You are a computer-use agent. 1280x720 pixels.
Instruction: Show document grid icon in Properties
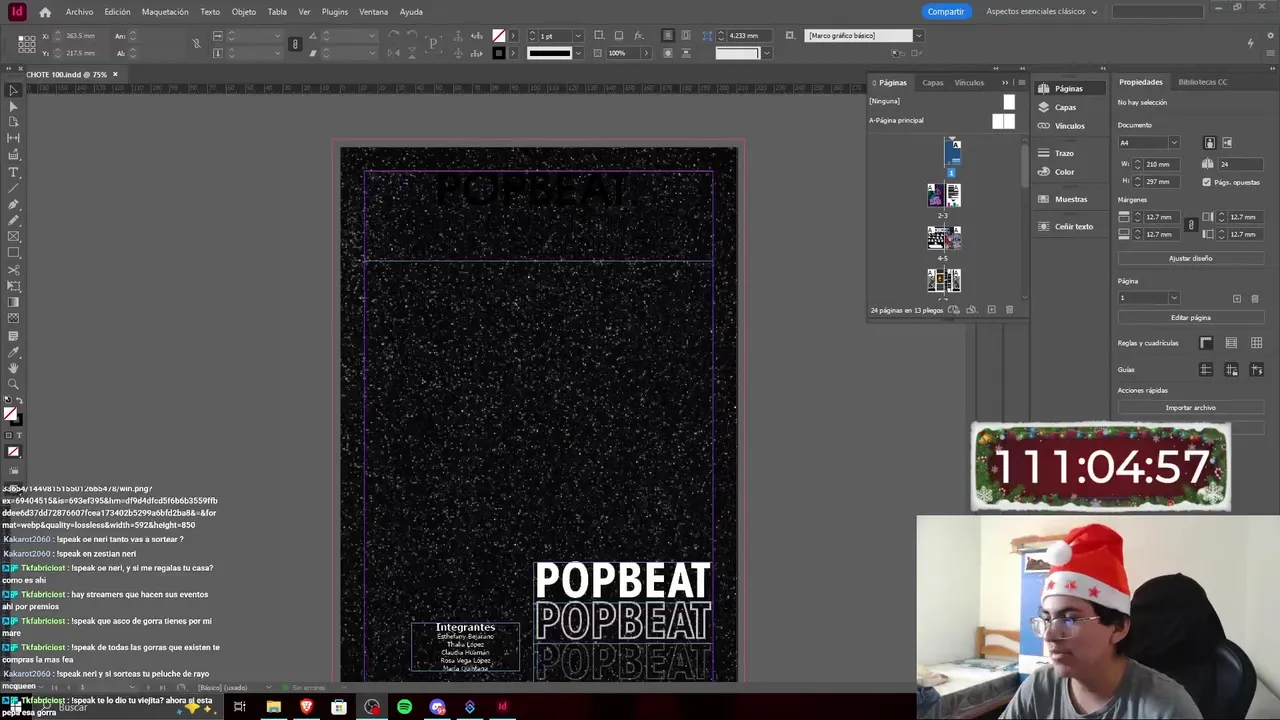[x=1256, y=343]
